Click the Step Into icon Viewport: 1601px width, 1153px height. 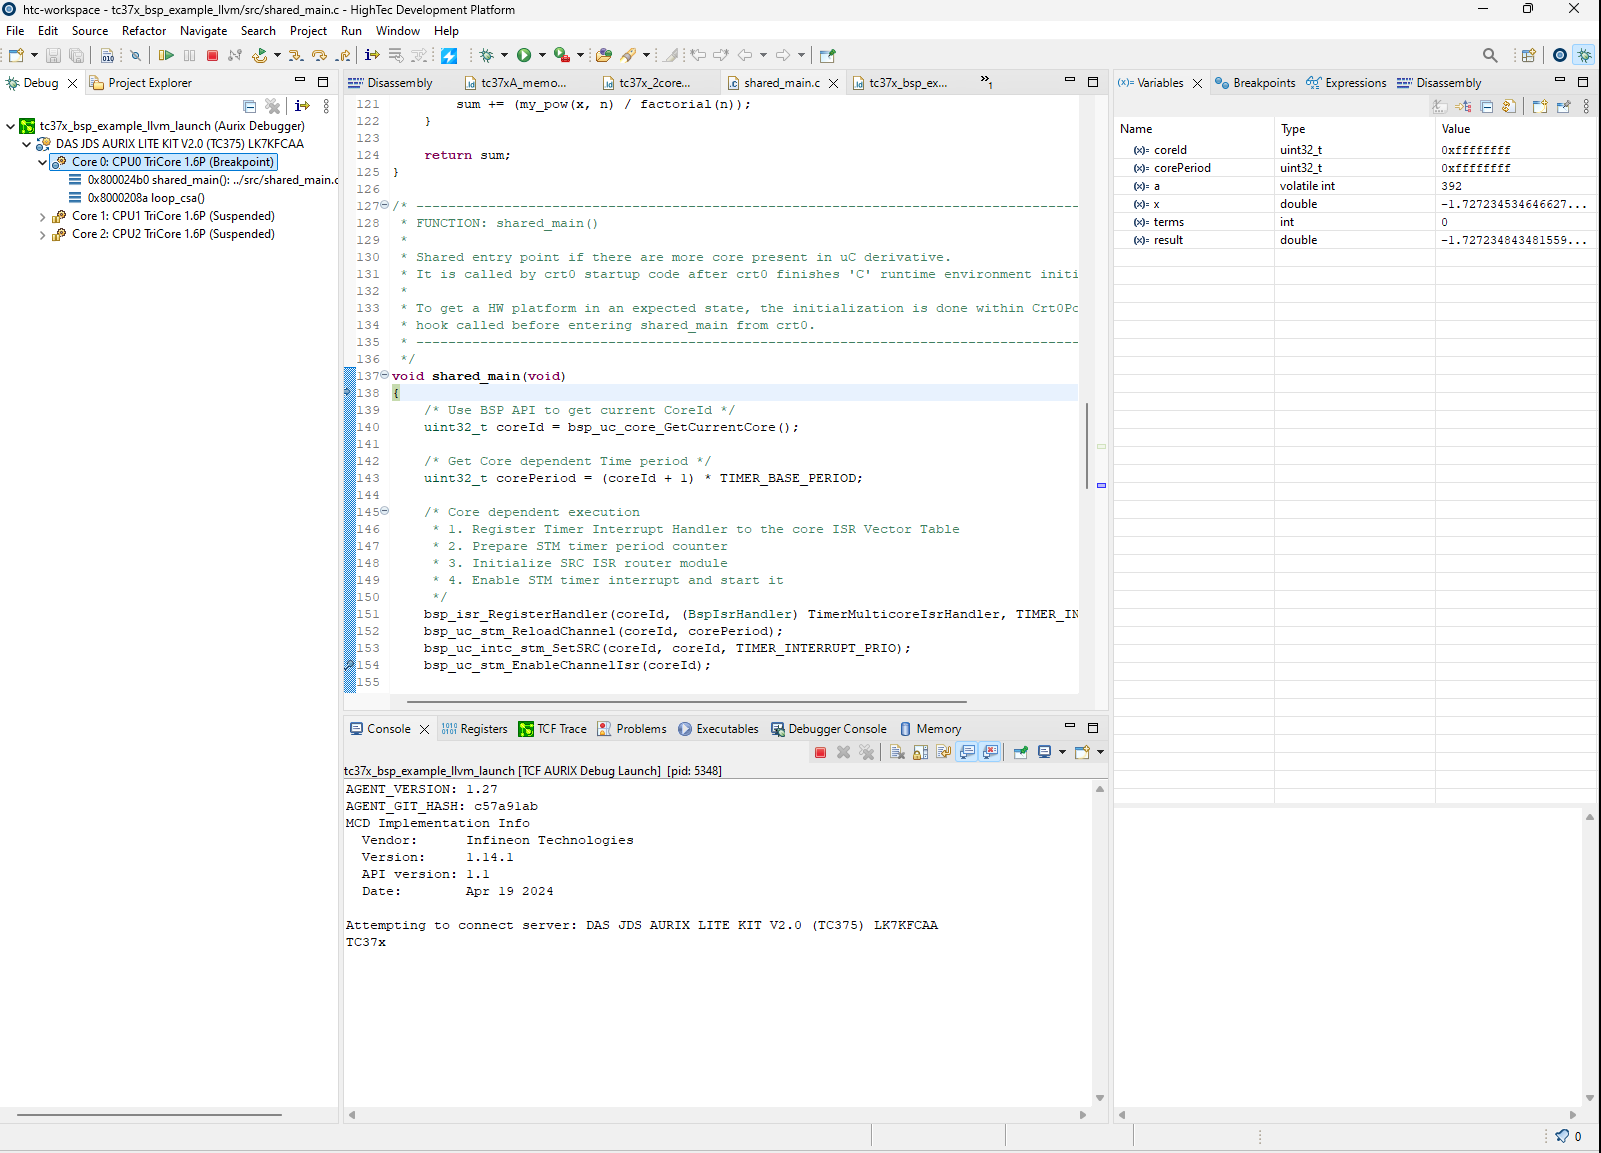click(x=296, y=56)
